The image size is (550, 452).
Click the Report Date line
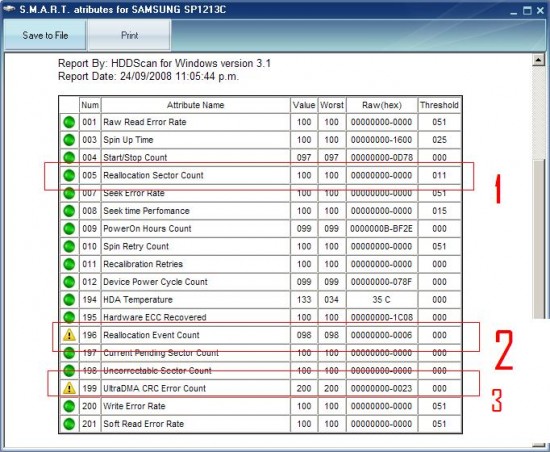[148, 76]
